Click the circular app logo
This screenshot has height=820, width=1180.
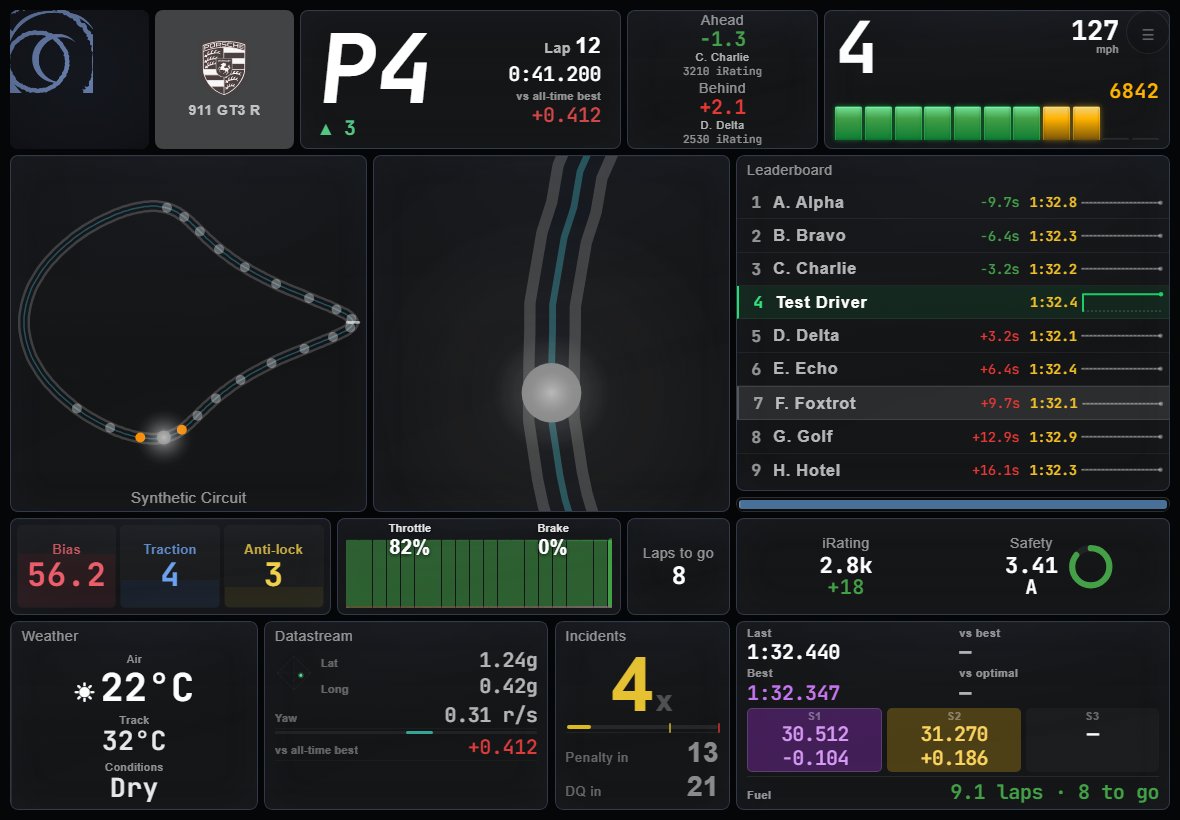click(51, 52)
